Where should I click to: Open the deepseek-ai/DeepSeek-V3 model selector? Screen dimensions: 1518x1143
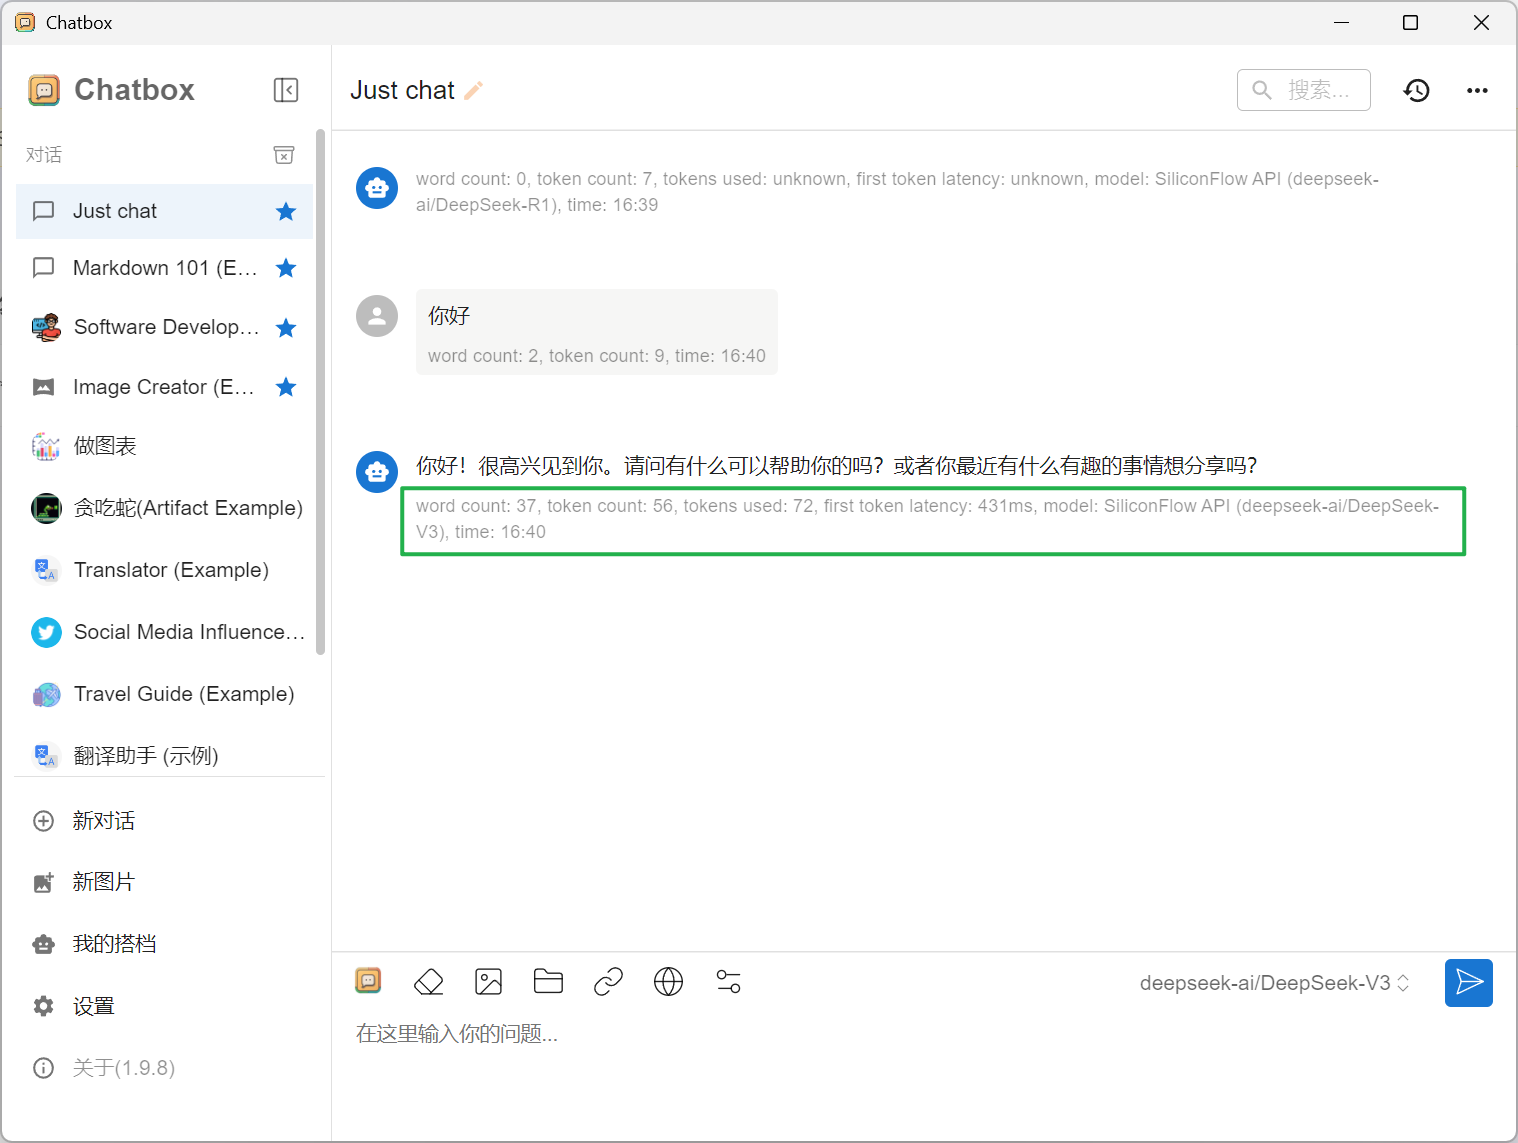[1275, 983]
